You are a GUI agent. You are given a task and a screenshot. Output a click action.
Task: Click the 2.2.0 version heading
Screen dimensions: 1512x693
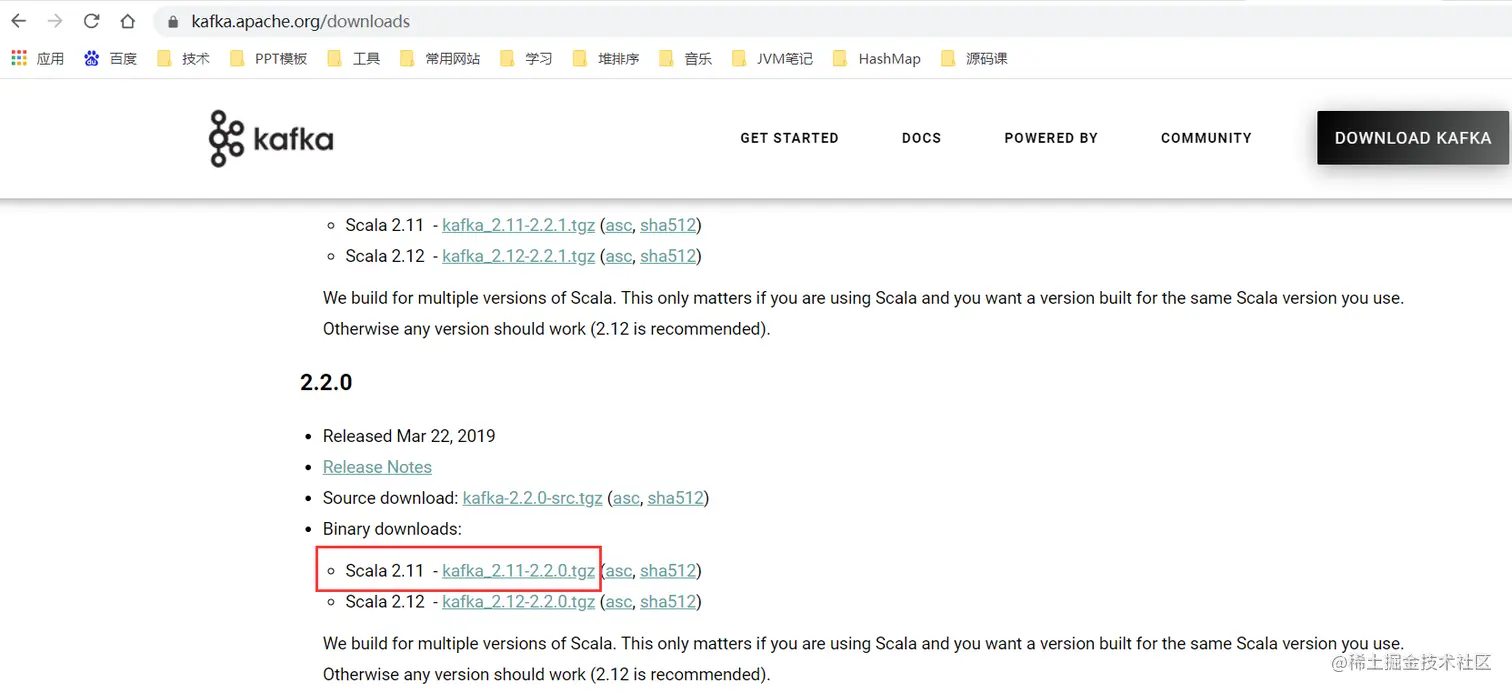(x=326, y=382)
